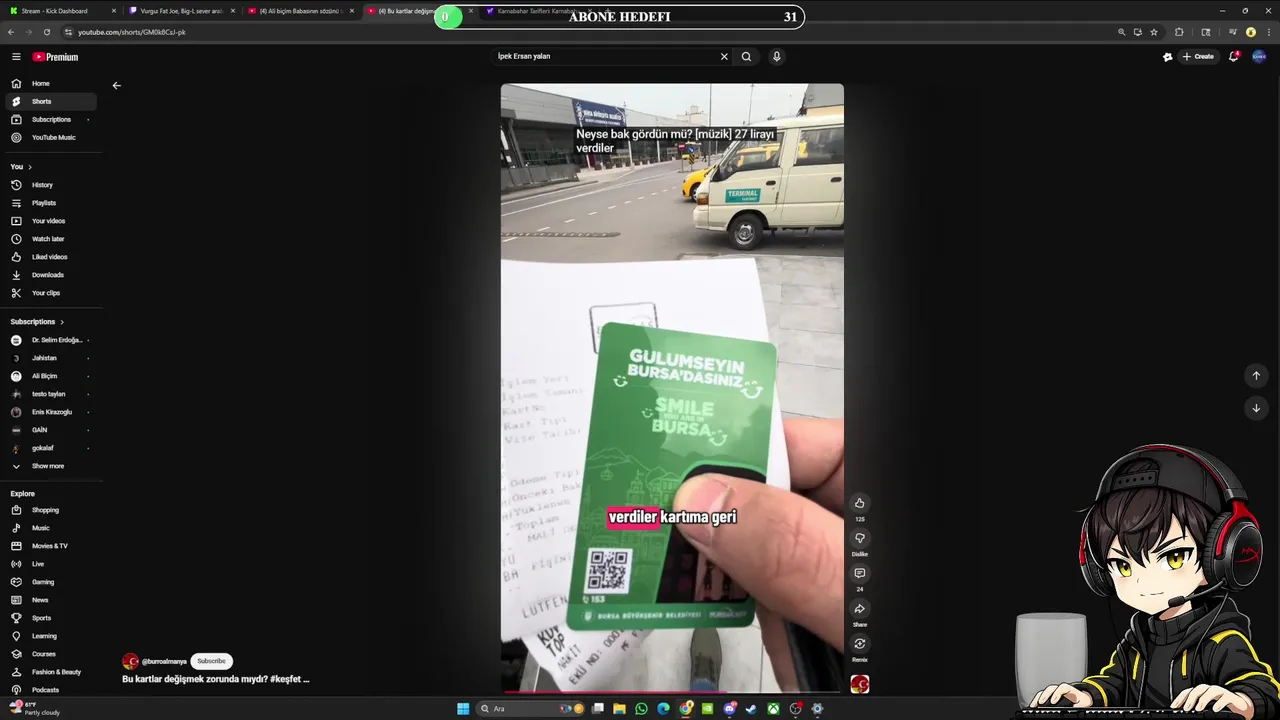
Task: Click the Create button
Action: pos(1198,57)
